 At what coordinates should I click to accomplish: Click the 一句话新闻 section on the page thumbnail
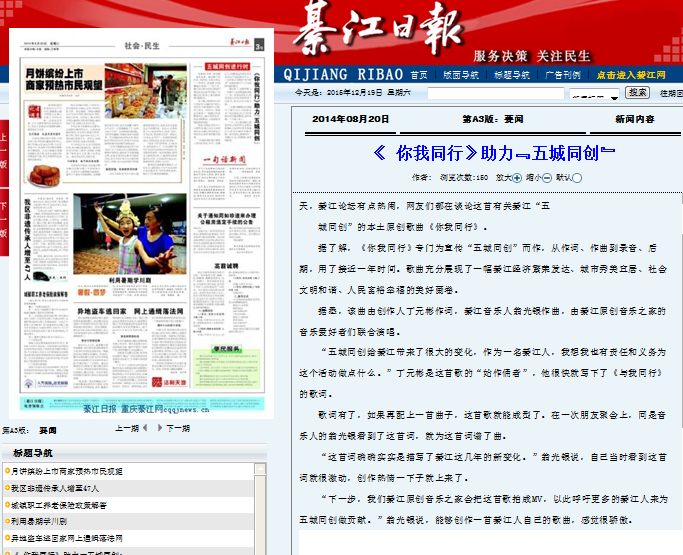click(225, 160)
